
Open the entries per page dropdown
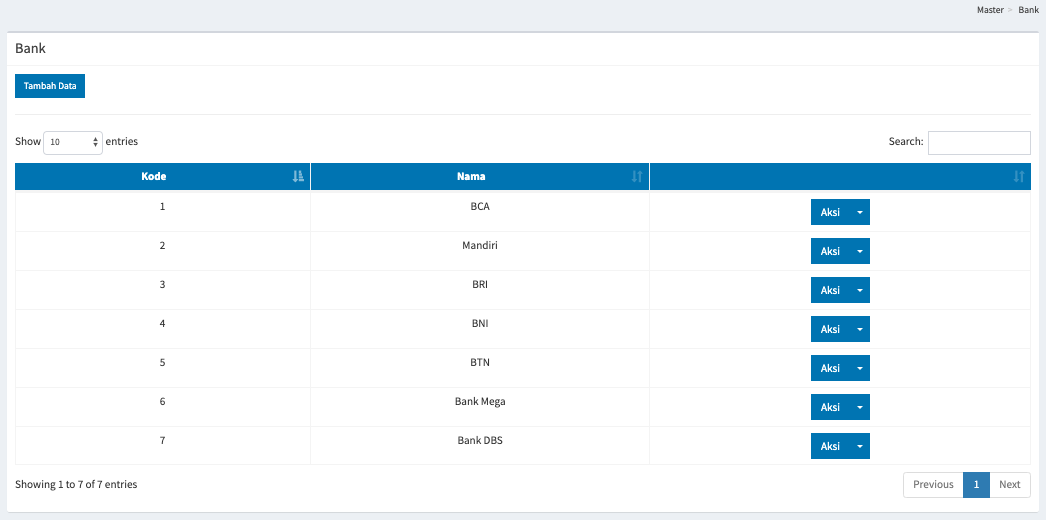[x=73, y=142]
